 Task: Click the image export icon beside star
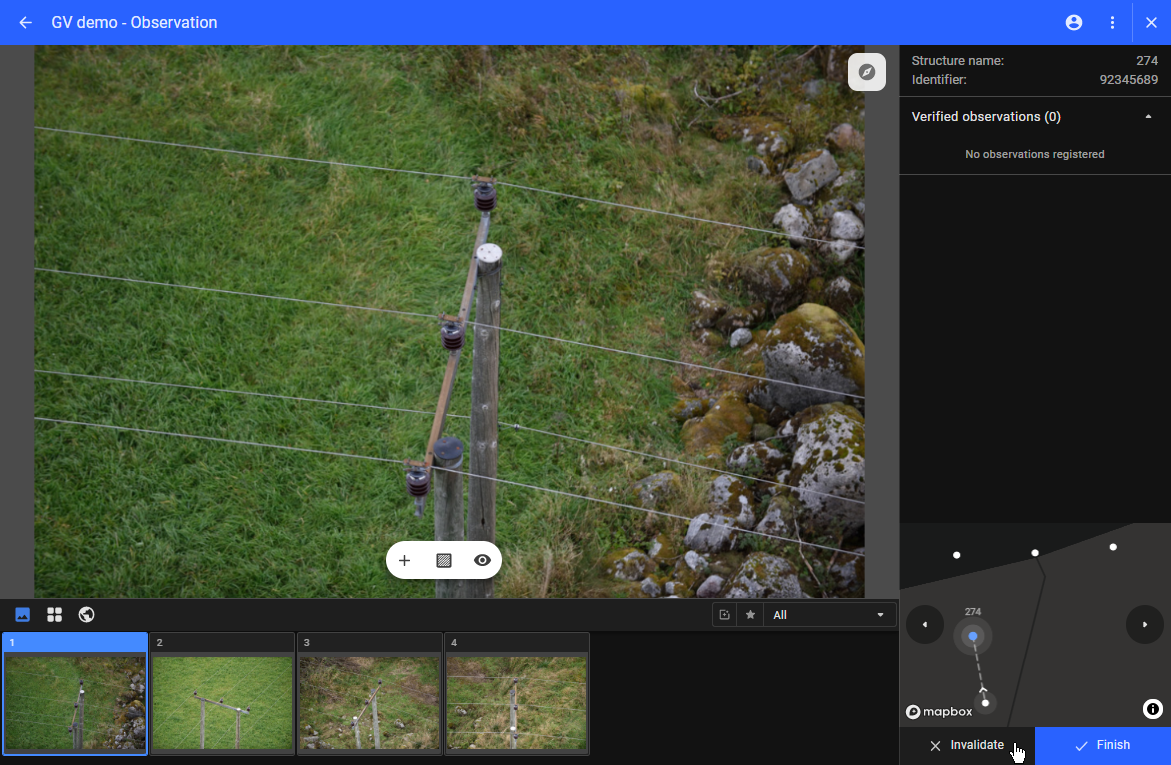(x=725, y=615)
